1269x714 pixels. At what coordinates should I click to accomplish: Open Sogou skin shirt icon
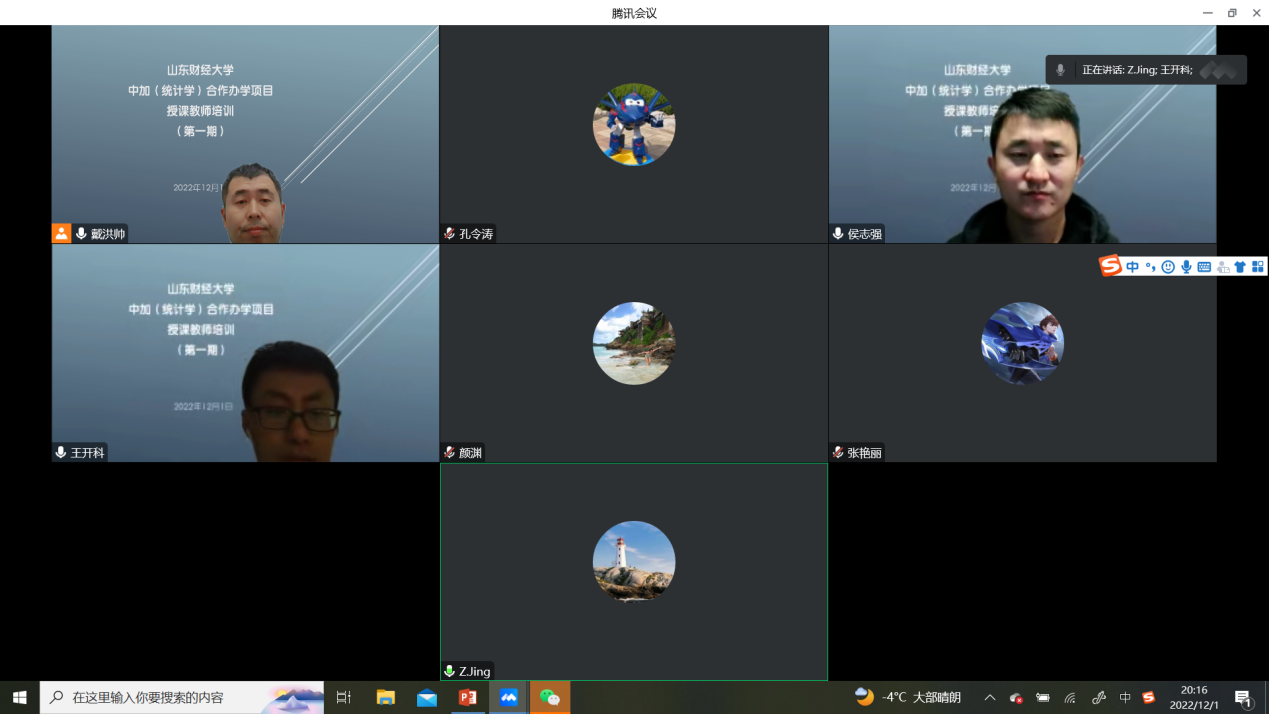(x=1240, y=267)
